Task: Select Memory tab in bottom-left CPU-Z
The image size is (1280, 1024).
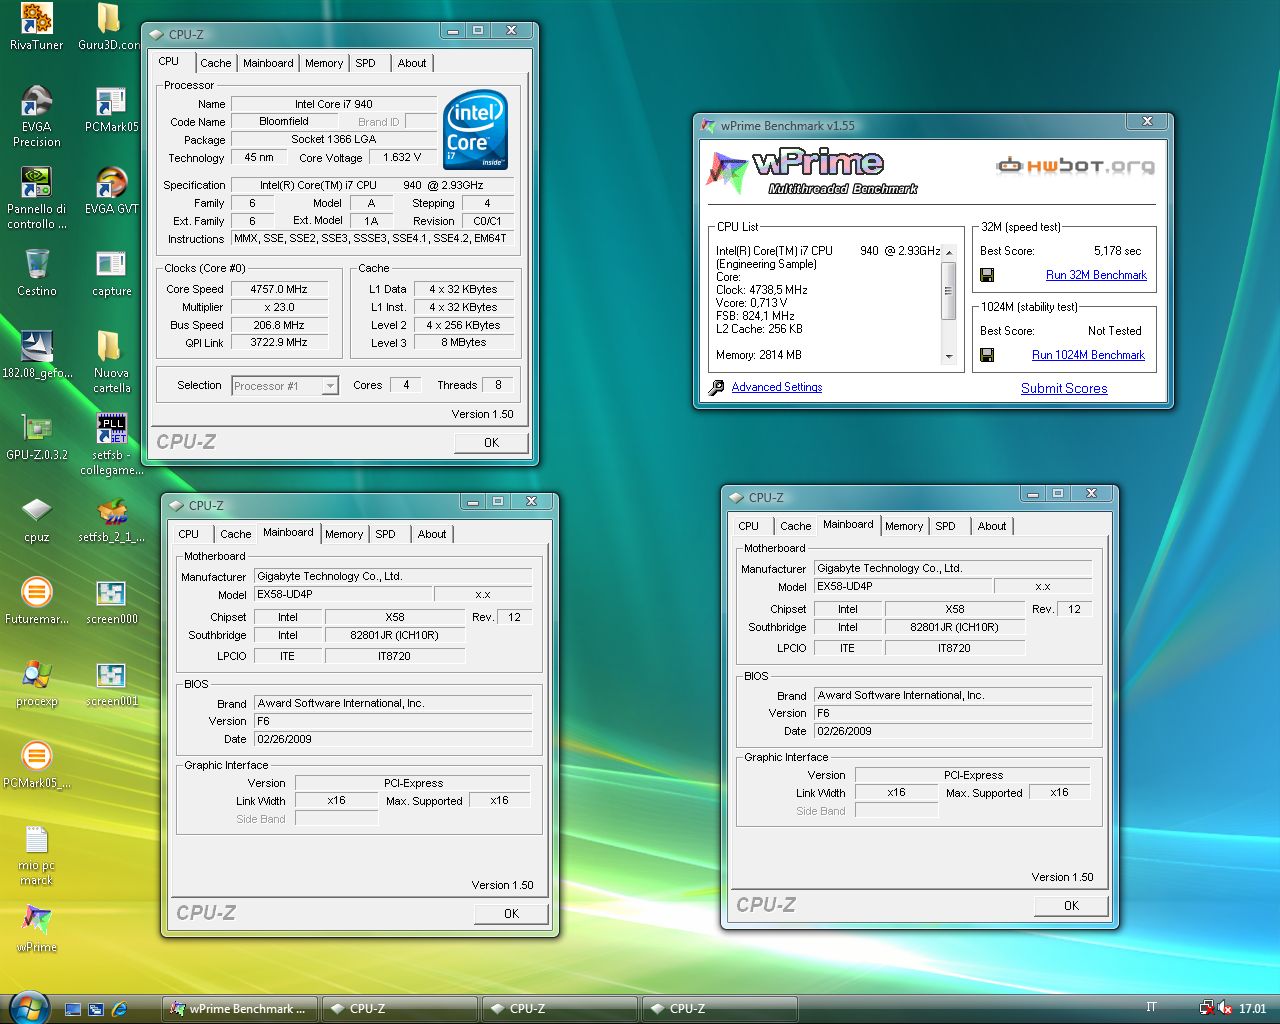Action: (x=344, y=534)
